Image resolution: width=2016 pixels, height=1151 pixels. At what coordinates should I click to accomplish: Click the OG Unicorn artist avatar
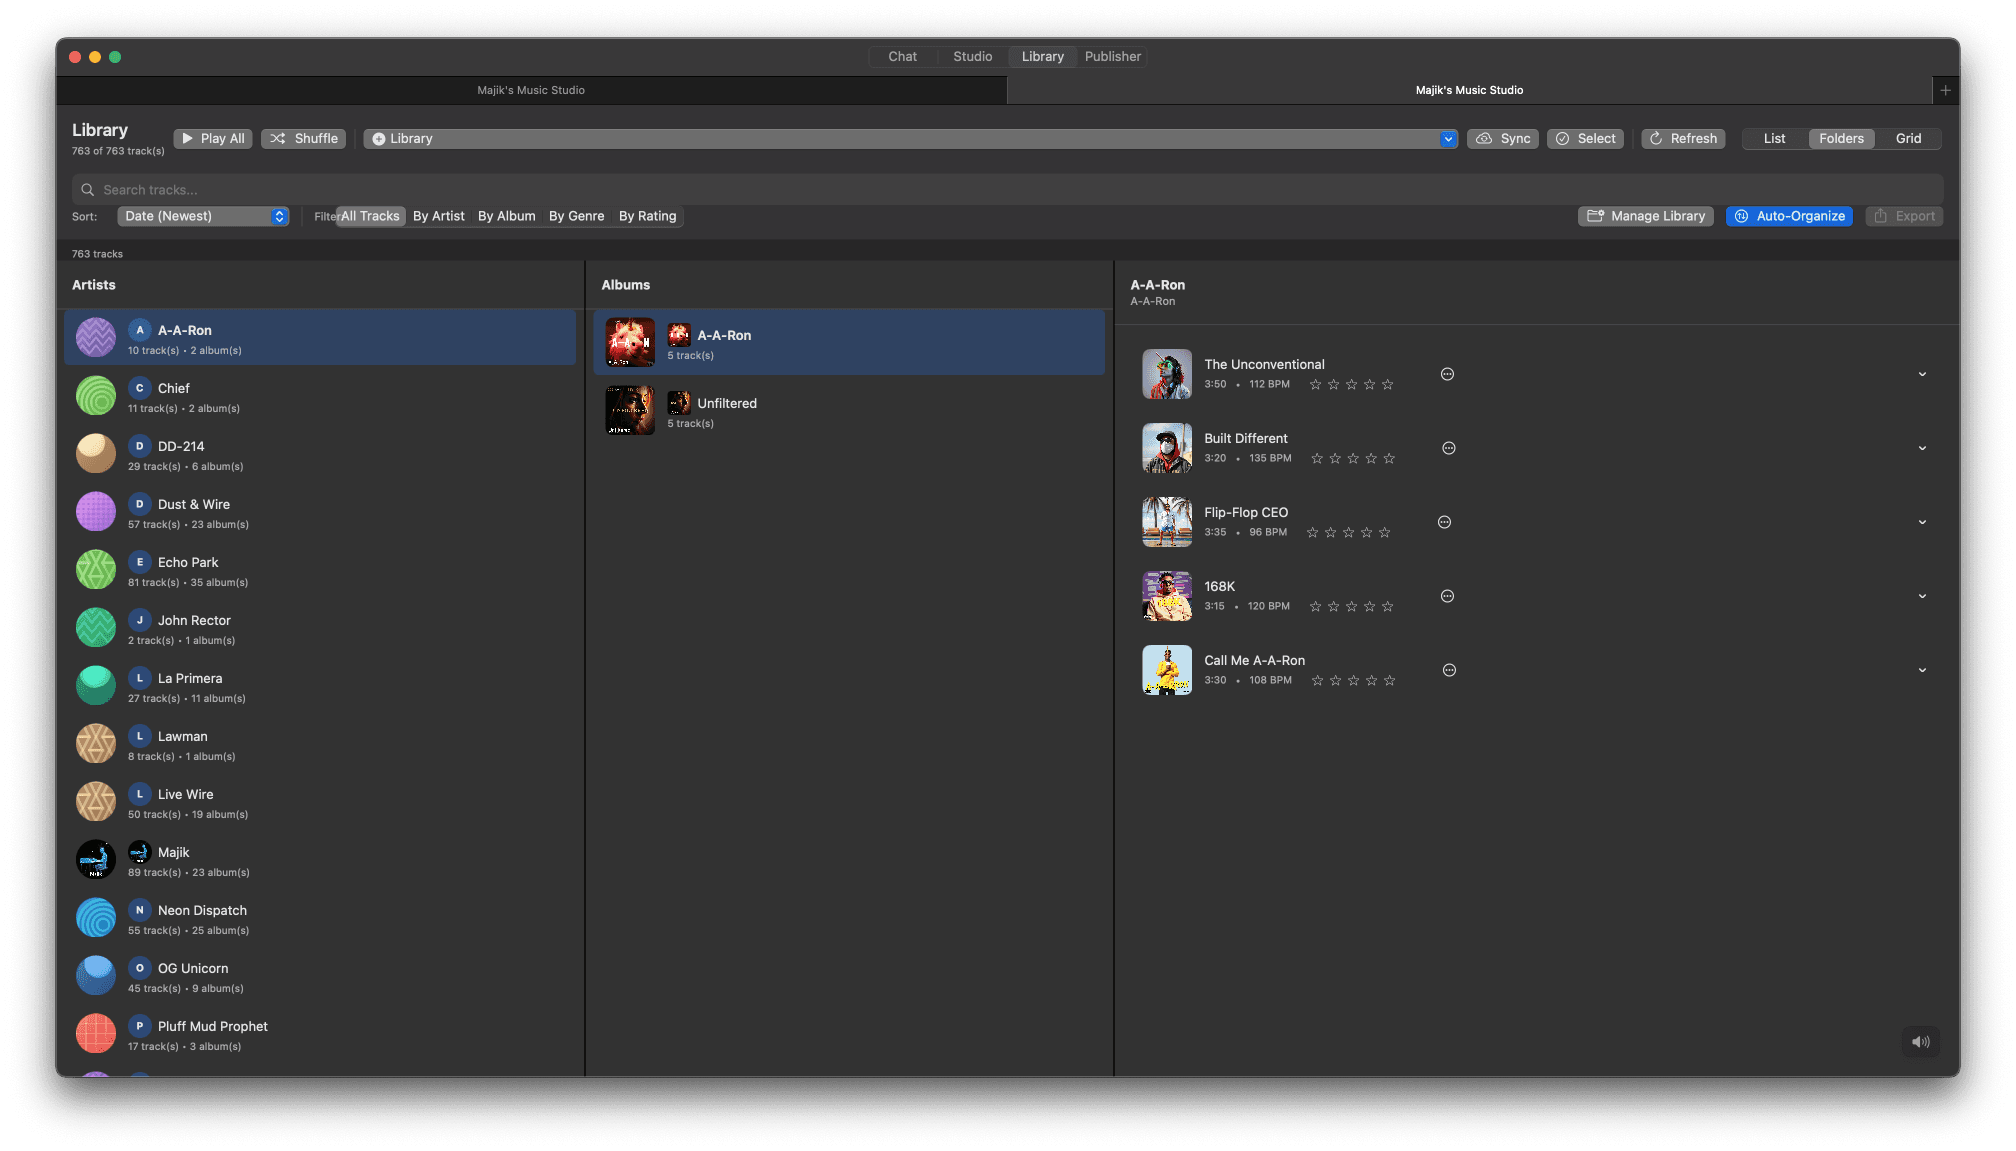click(x=96, y=975)
